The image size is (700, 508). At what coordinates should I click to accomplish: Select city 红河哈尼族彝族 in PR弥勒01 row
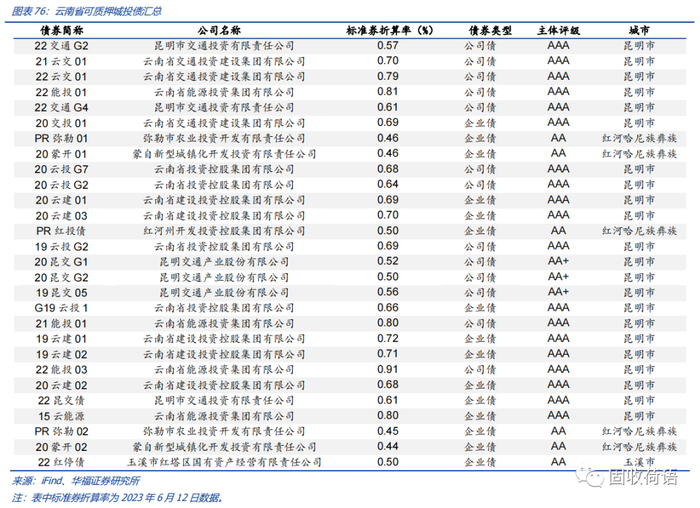tap(639, 138)
